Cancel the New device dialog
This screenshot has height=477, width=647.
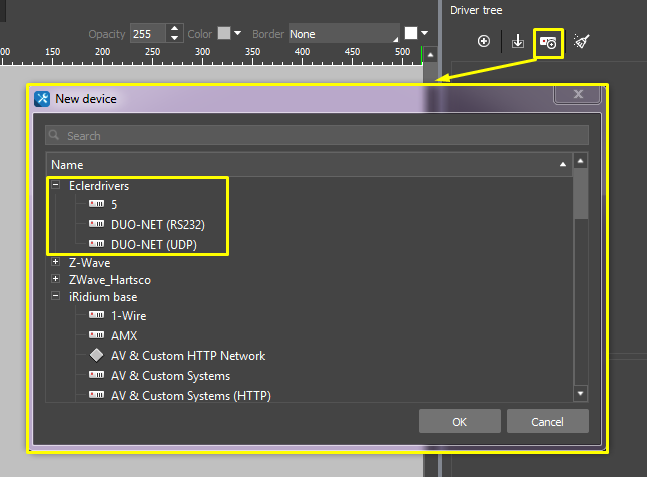(547, 422)
